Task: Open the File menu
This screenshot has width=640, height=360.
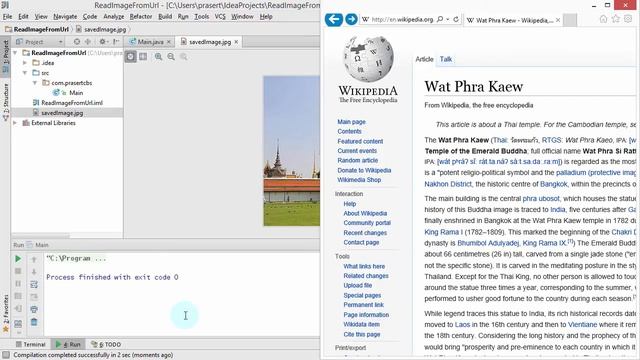Action: point(7,16)
